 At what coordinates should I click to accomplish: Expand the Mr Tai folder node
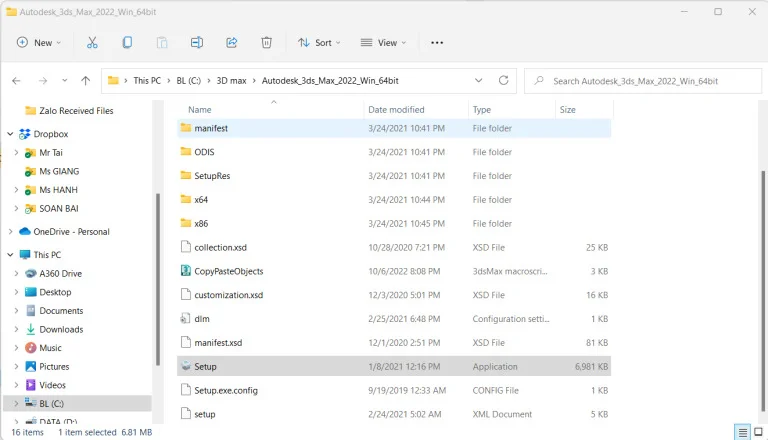click(16, 152)
